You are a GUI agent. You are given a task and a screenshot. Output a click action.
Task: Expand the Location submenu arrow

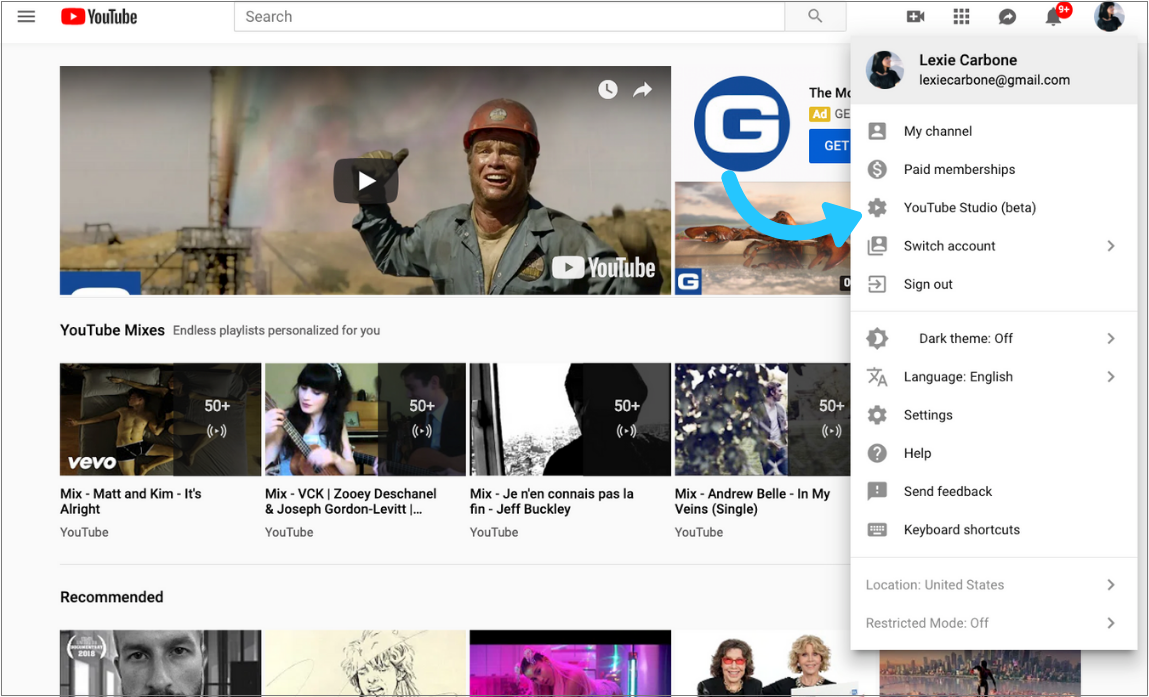click(1111, 584)
